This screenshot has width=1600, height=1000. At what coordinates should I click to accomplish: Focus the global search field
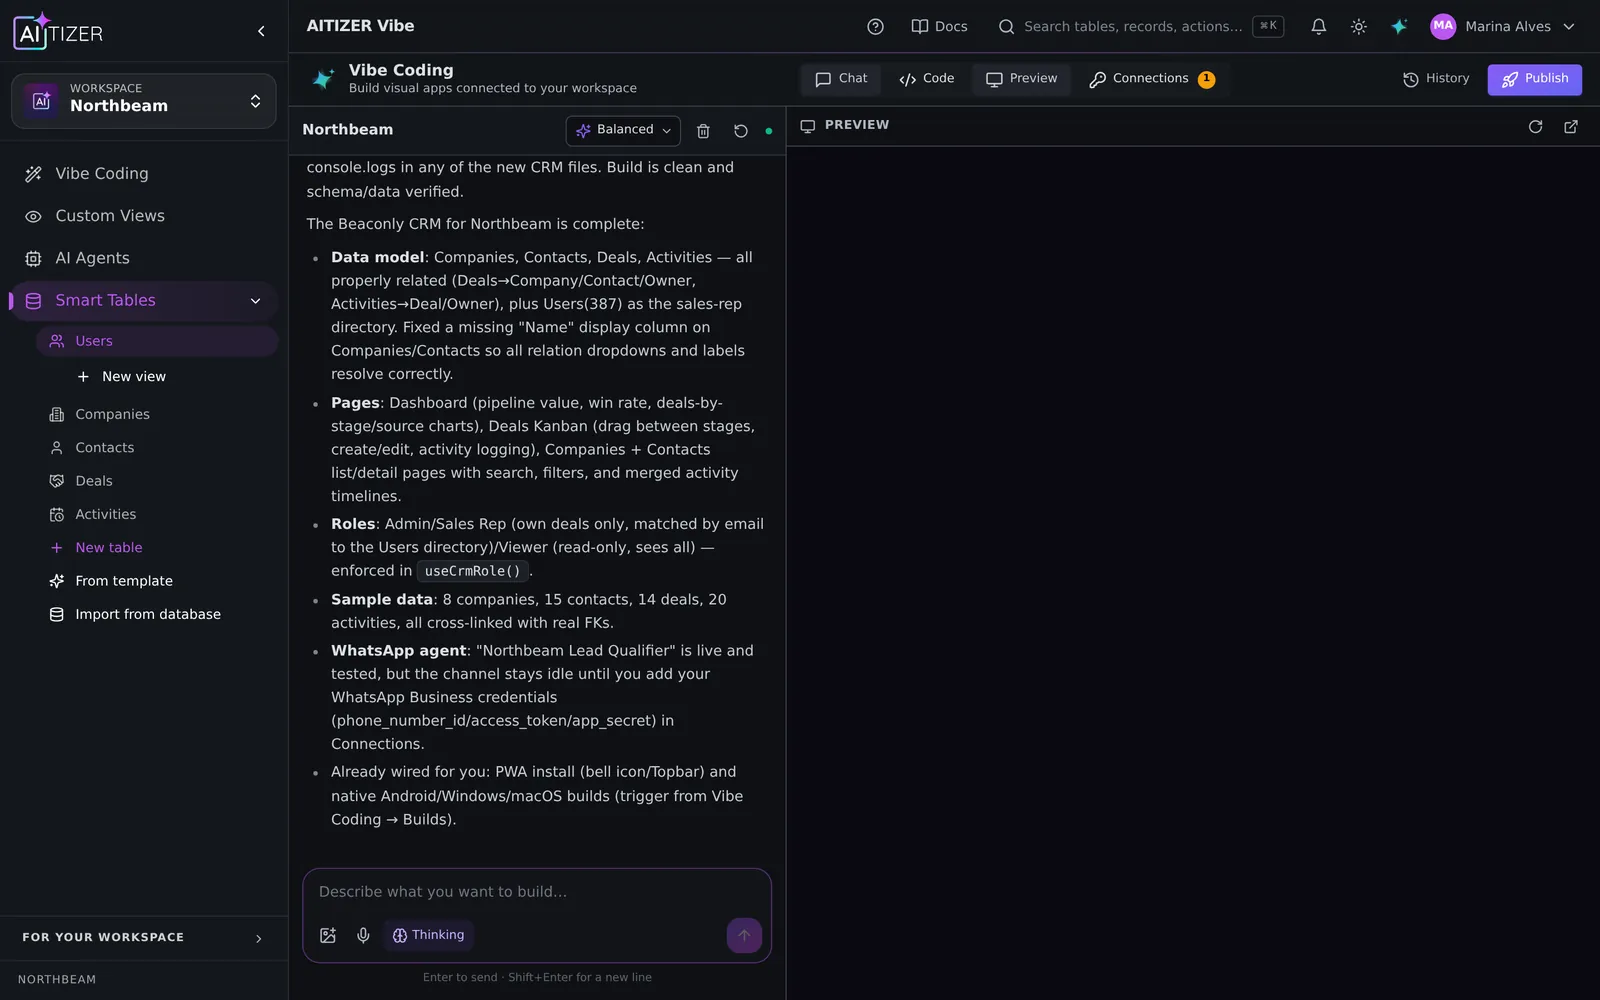tap(1141, 27)
